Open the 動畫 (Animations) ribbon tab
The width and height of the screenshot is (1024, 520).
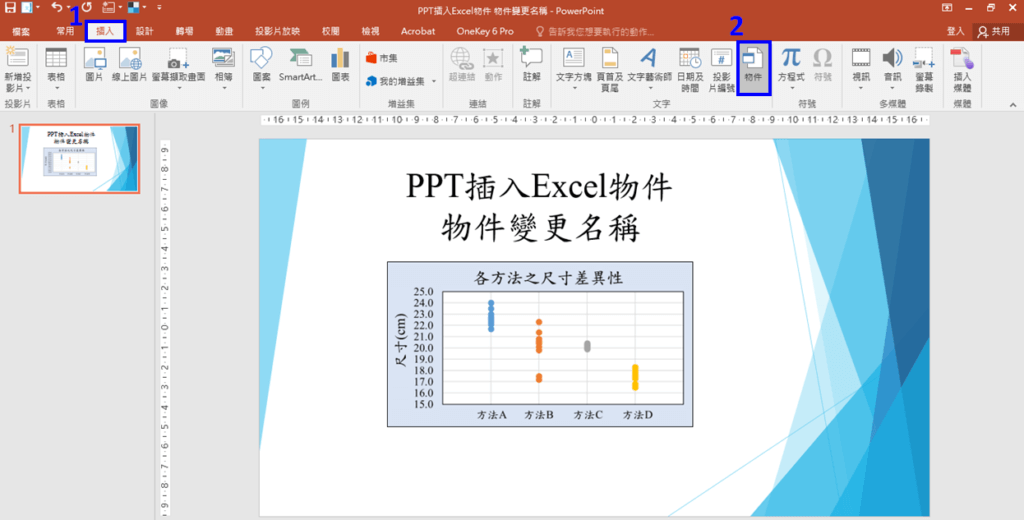[x=225, y=31]
